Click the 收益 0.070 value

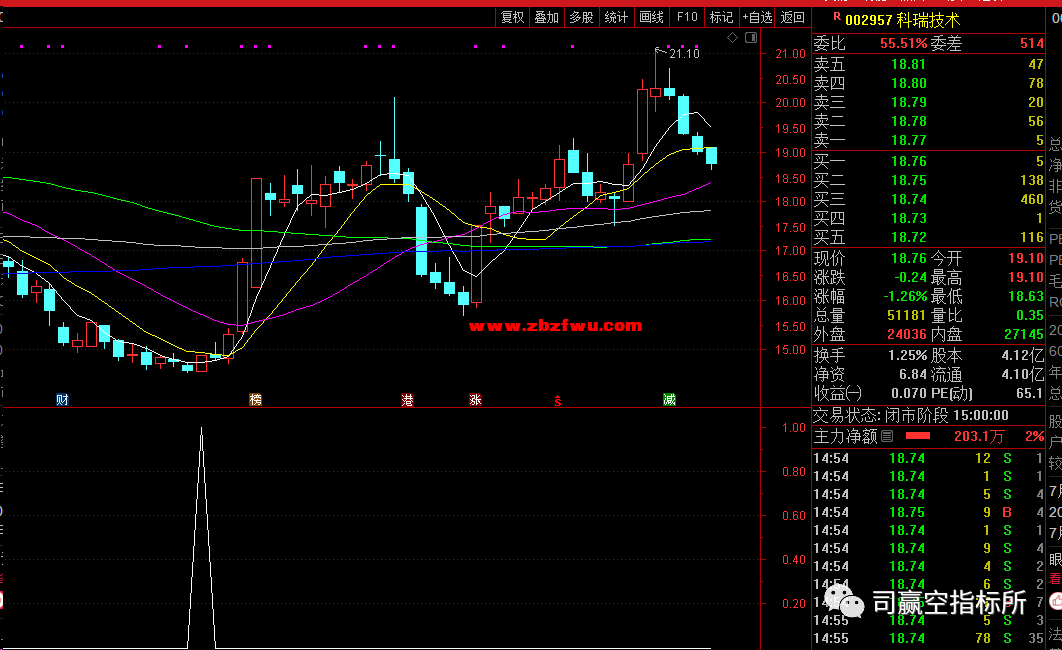coord(910,393)
